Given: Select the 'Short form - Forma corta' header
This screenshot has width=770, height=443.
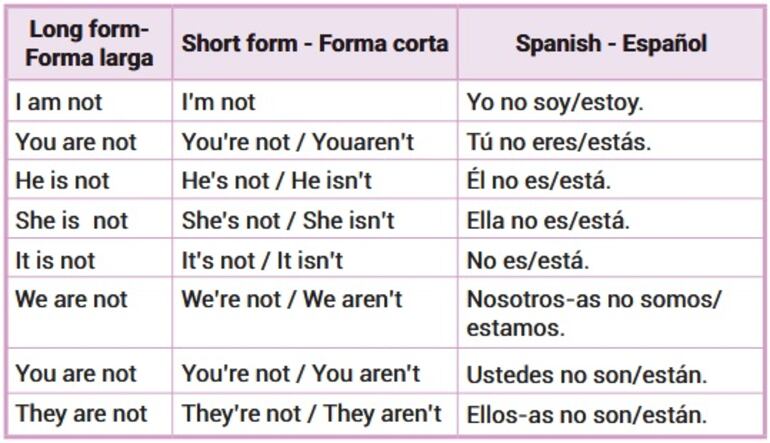Looking at the screenshot, I should click(x=314, y=44).
